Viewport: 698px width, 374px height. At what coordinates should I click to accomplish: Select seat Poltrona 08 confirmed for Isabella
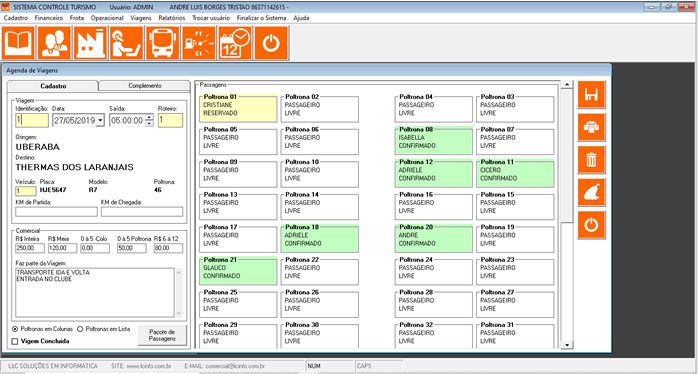click(x=434, y=142)
